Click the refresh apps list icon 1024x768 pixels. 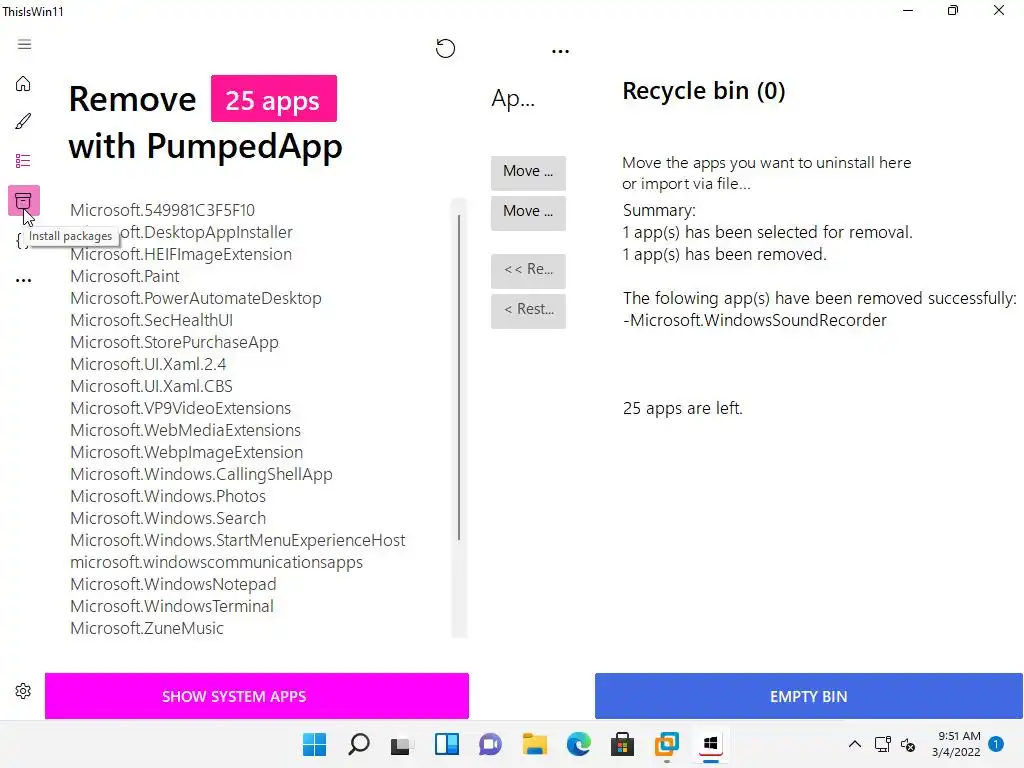pyautogui.click(x=445, y=48)
